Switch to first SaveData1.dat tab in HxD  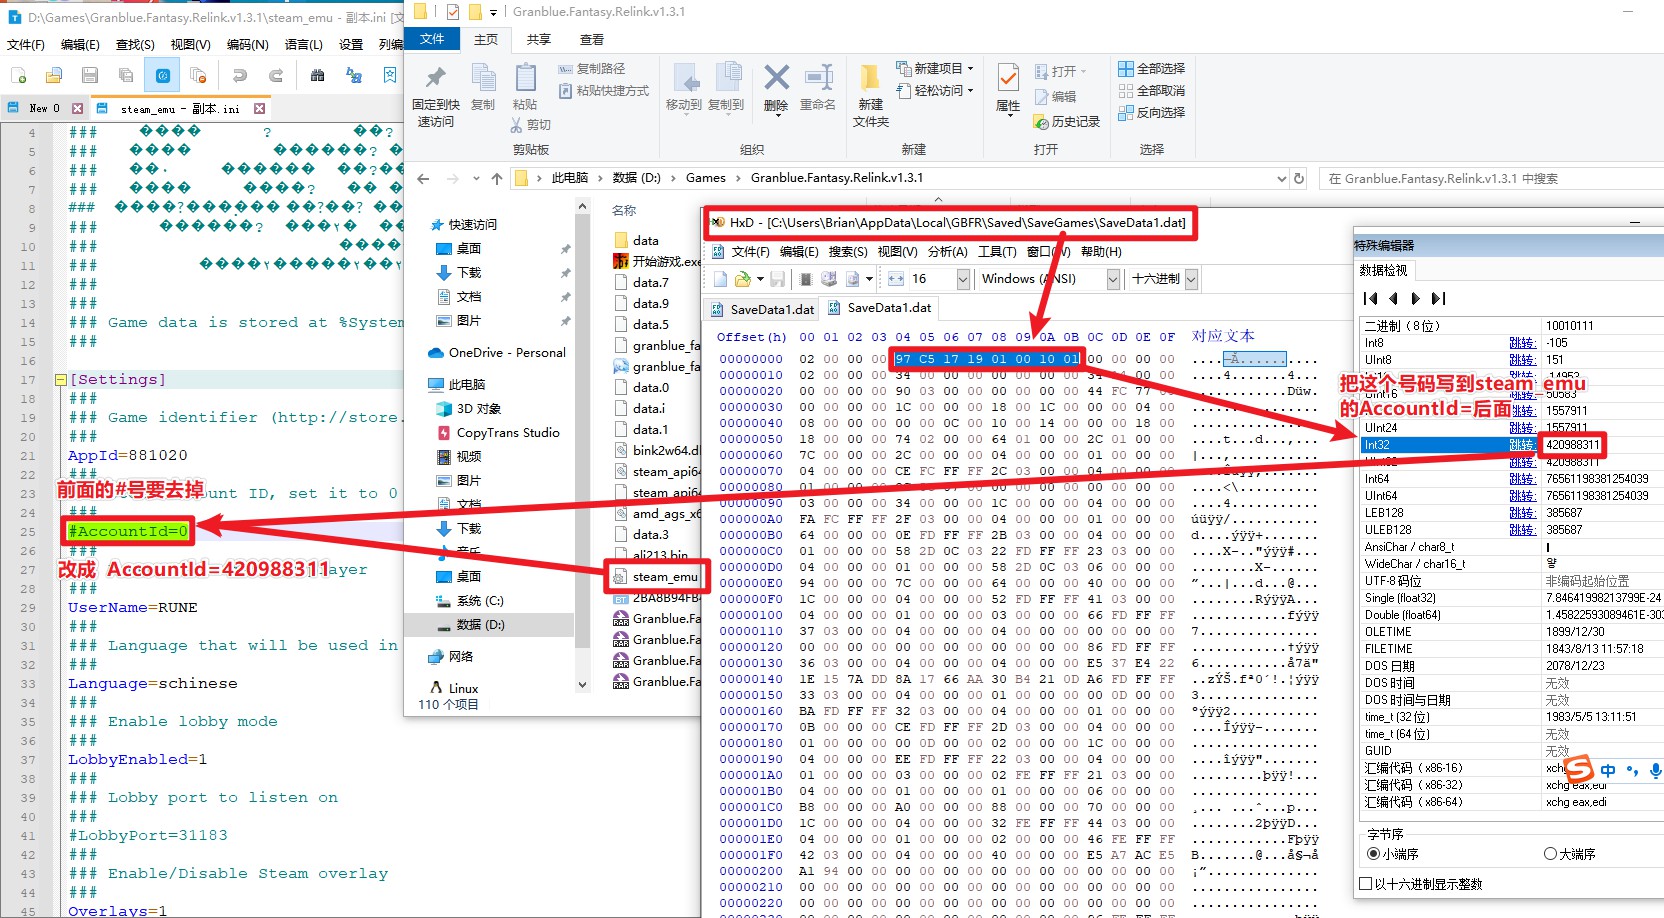[762, 309]
